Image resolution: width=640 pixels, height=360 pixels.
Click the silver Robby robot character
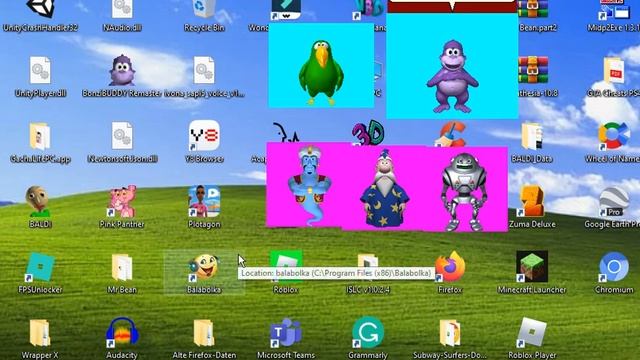pyautogui.click(x=464, y=192)
